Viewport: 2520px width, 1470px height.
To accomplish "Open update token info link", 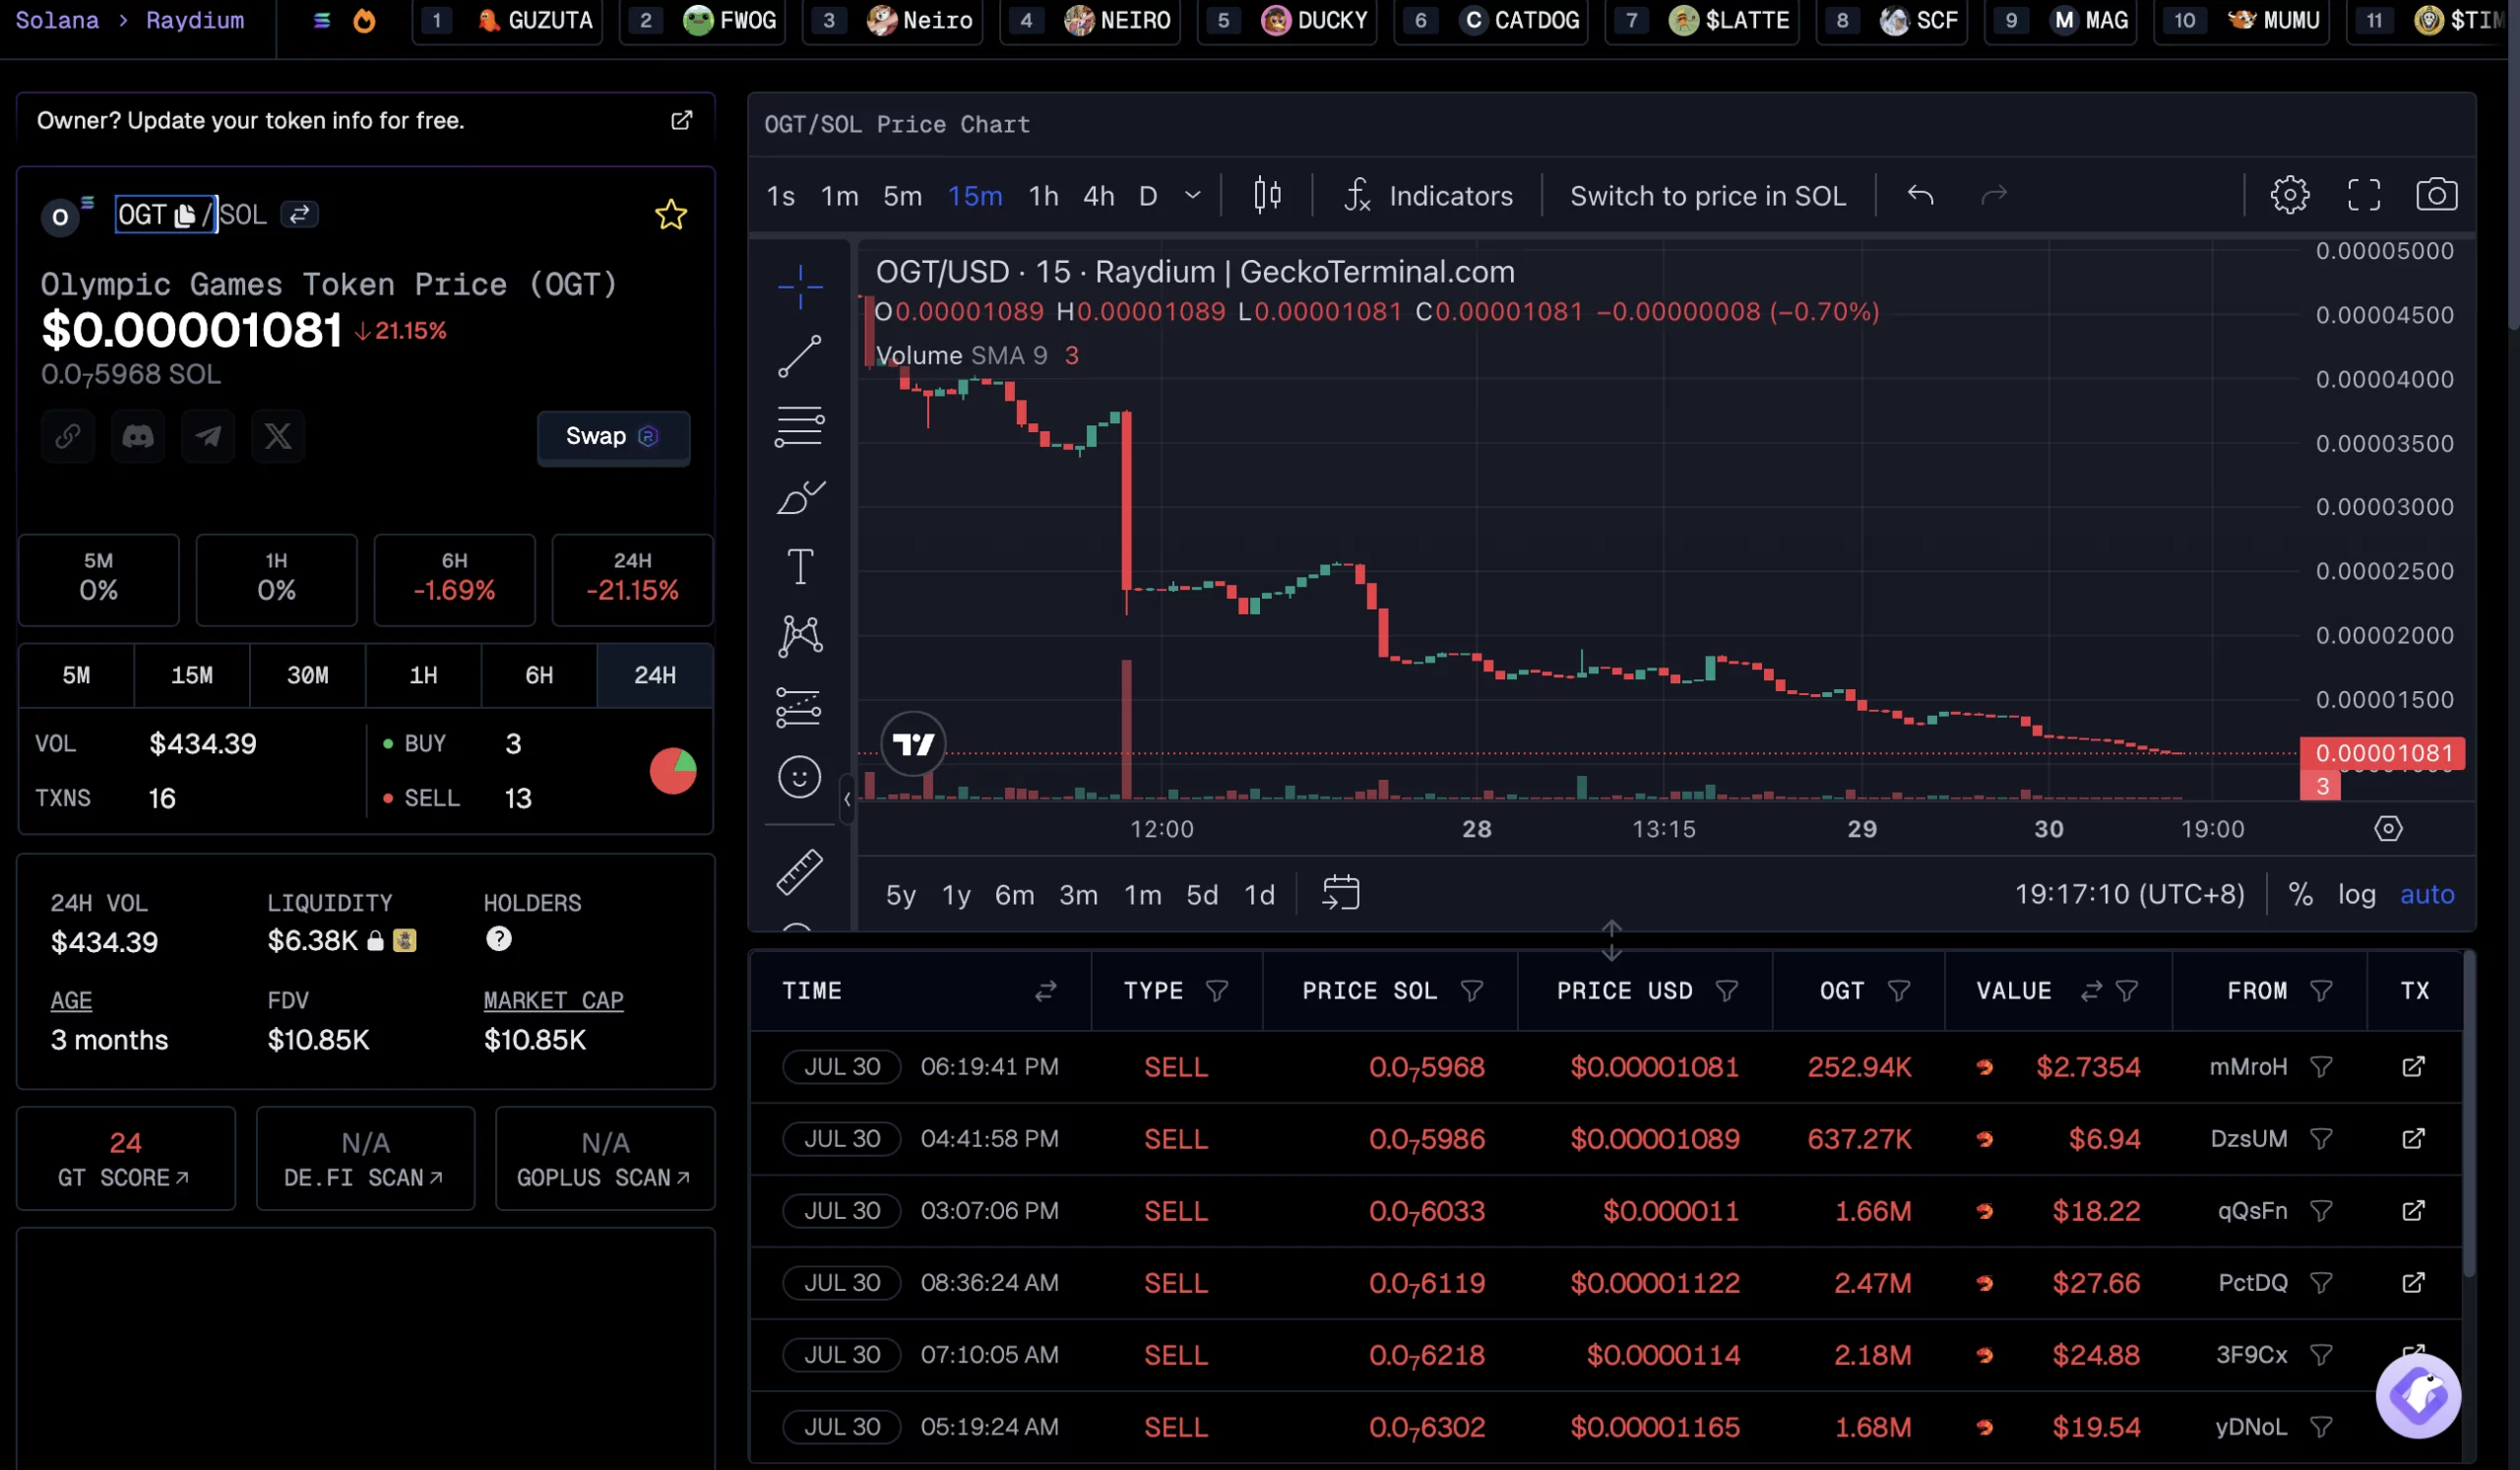I will [681, 120].
